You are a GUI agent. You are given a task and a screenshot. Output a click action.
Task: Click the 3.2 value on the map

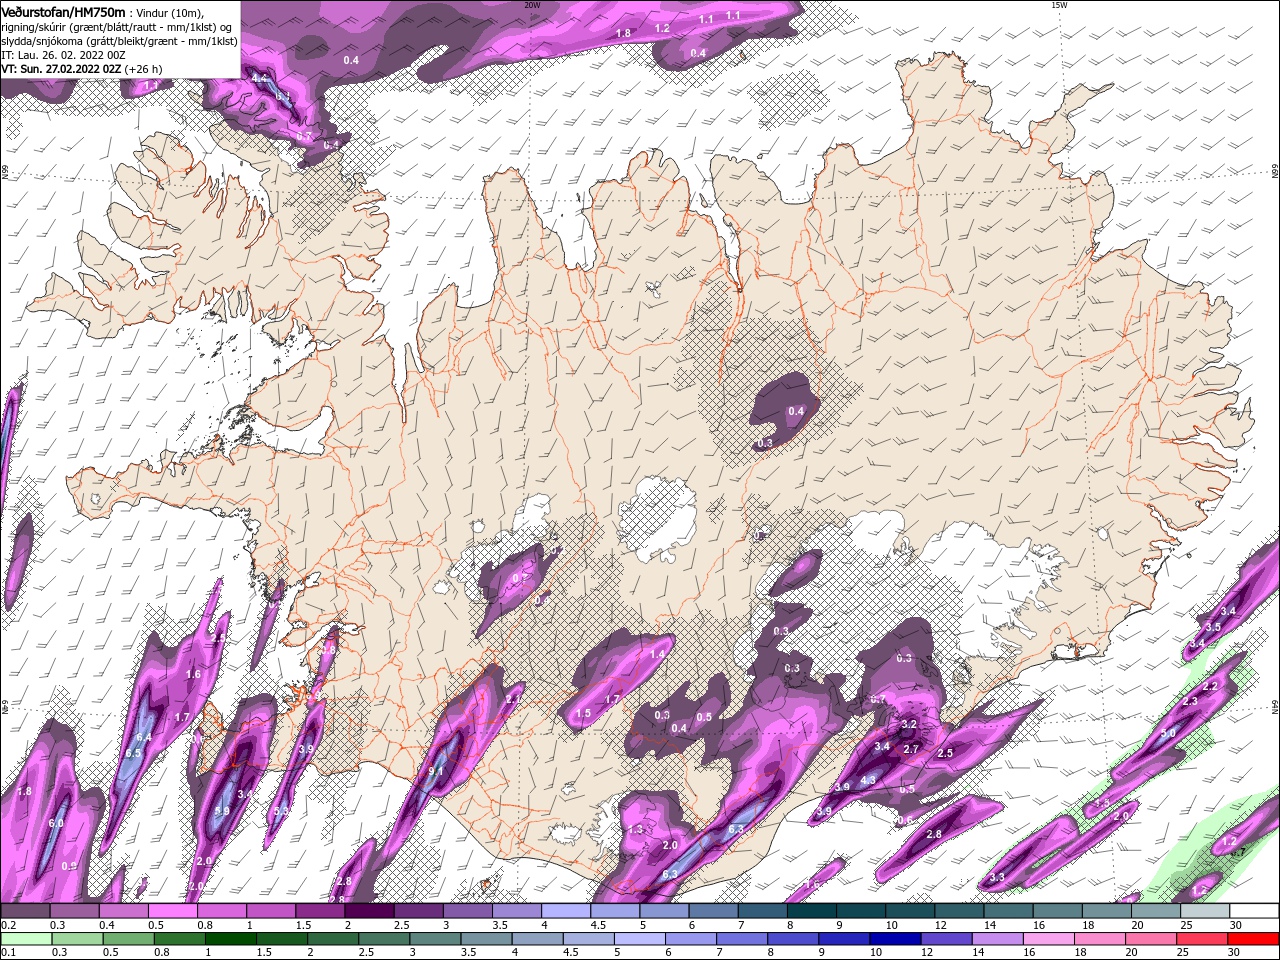coord(909,724)
